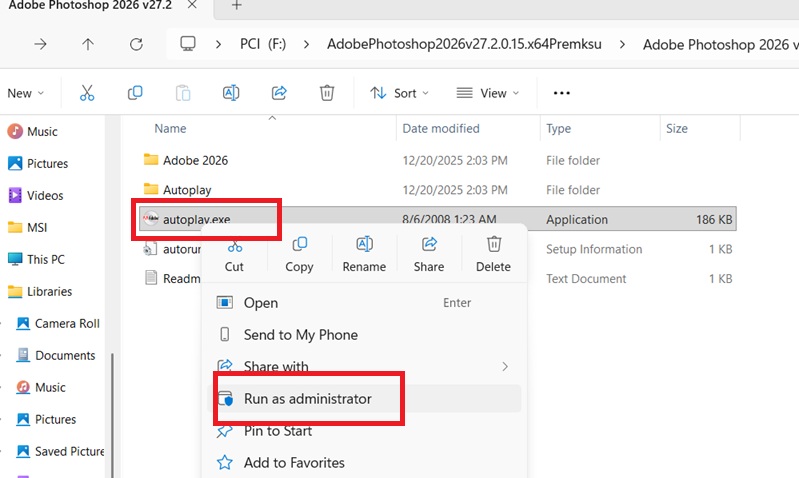Open Videos in the sidebar
Viewport: 799px width, 478px height.
[x=36, y=196]
